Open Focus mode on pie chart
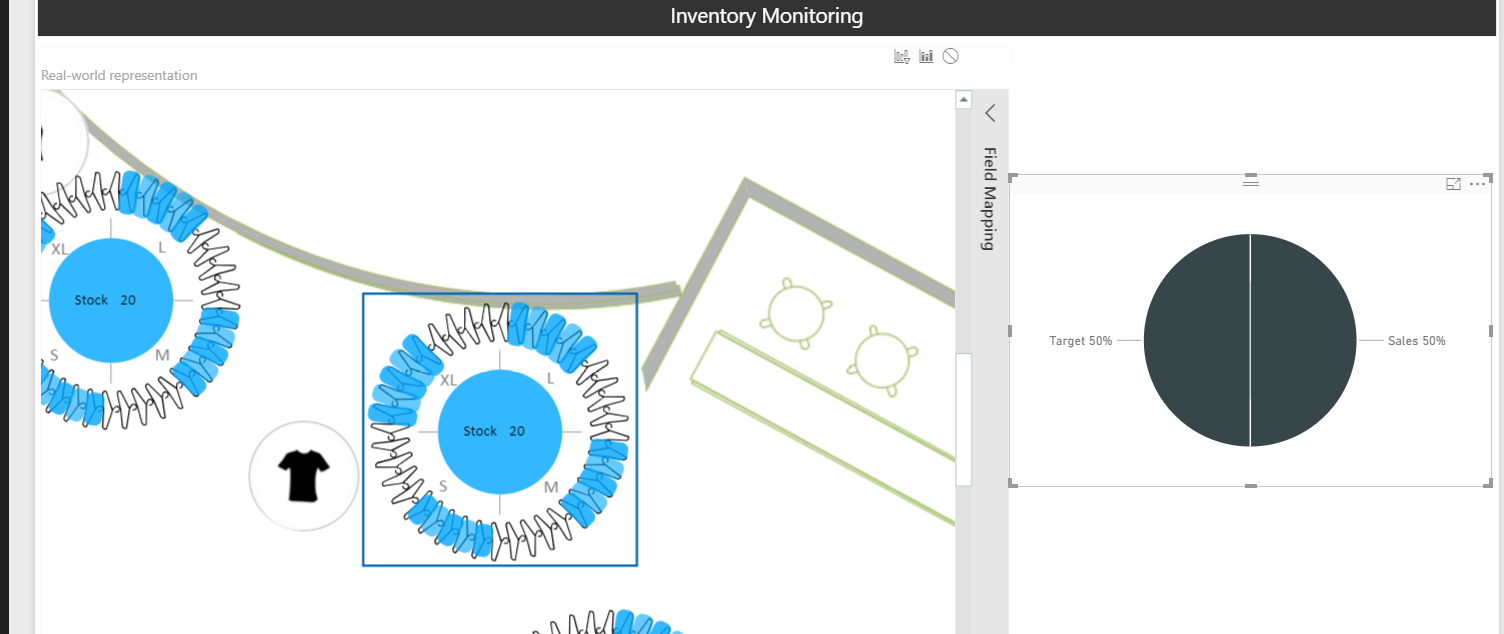 pos(1454,184)
